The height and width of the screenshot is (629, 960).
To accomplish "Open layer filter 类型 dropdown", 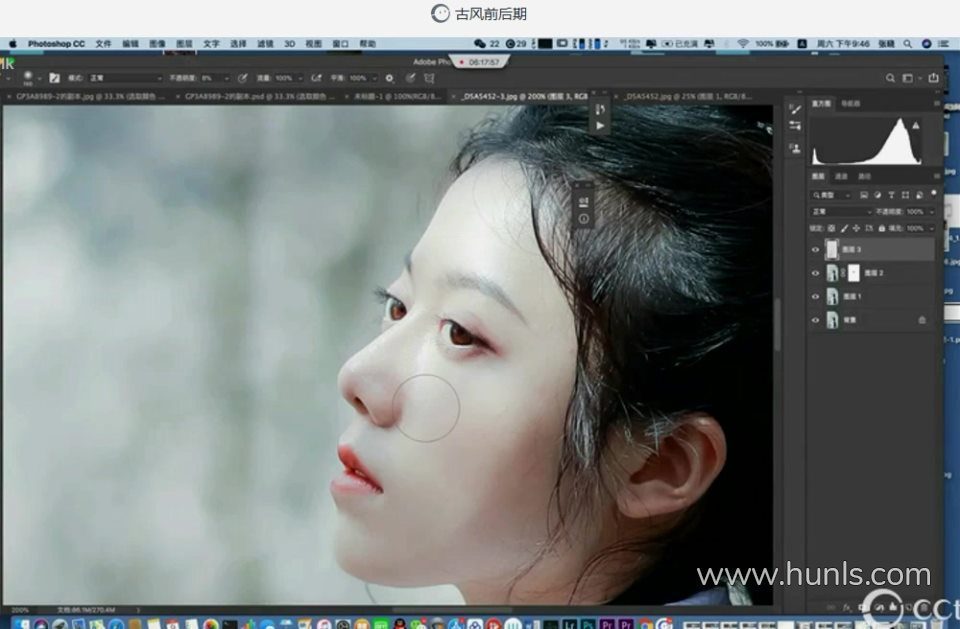I will click(x=831, y=195).
